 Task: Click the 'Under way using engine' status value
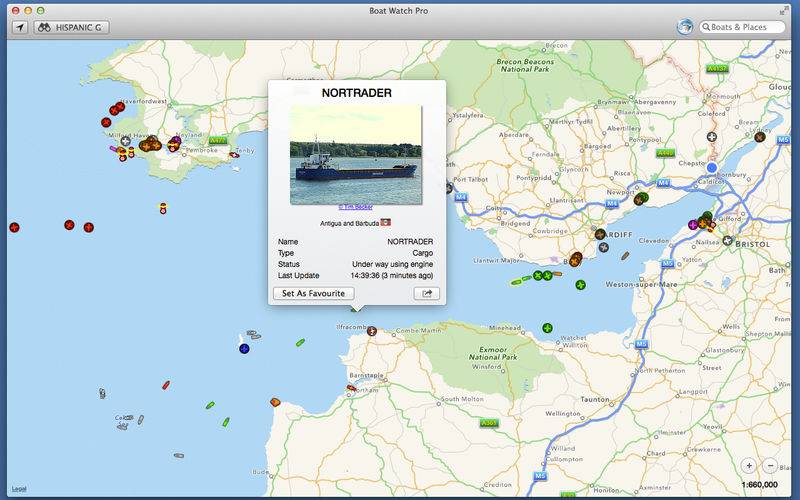(x=392, y=264)
